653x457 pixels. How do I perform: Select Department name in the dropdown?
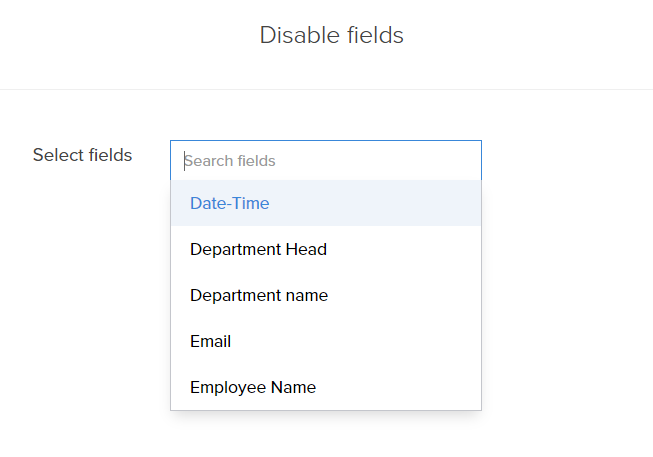tap(259, 295)
